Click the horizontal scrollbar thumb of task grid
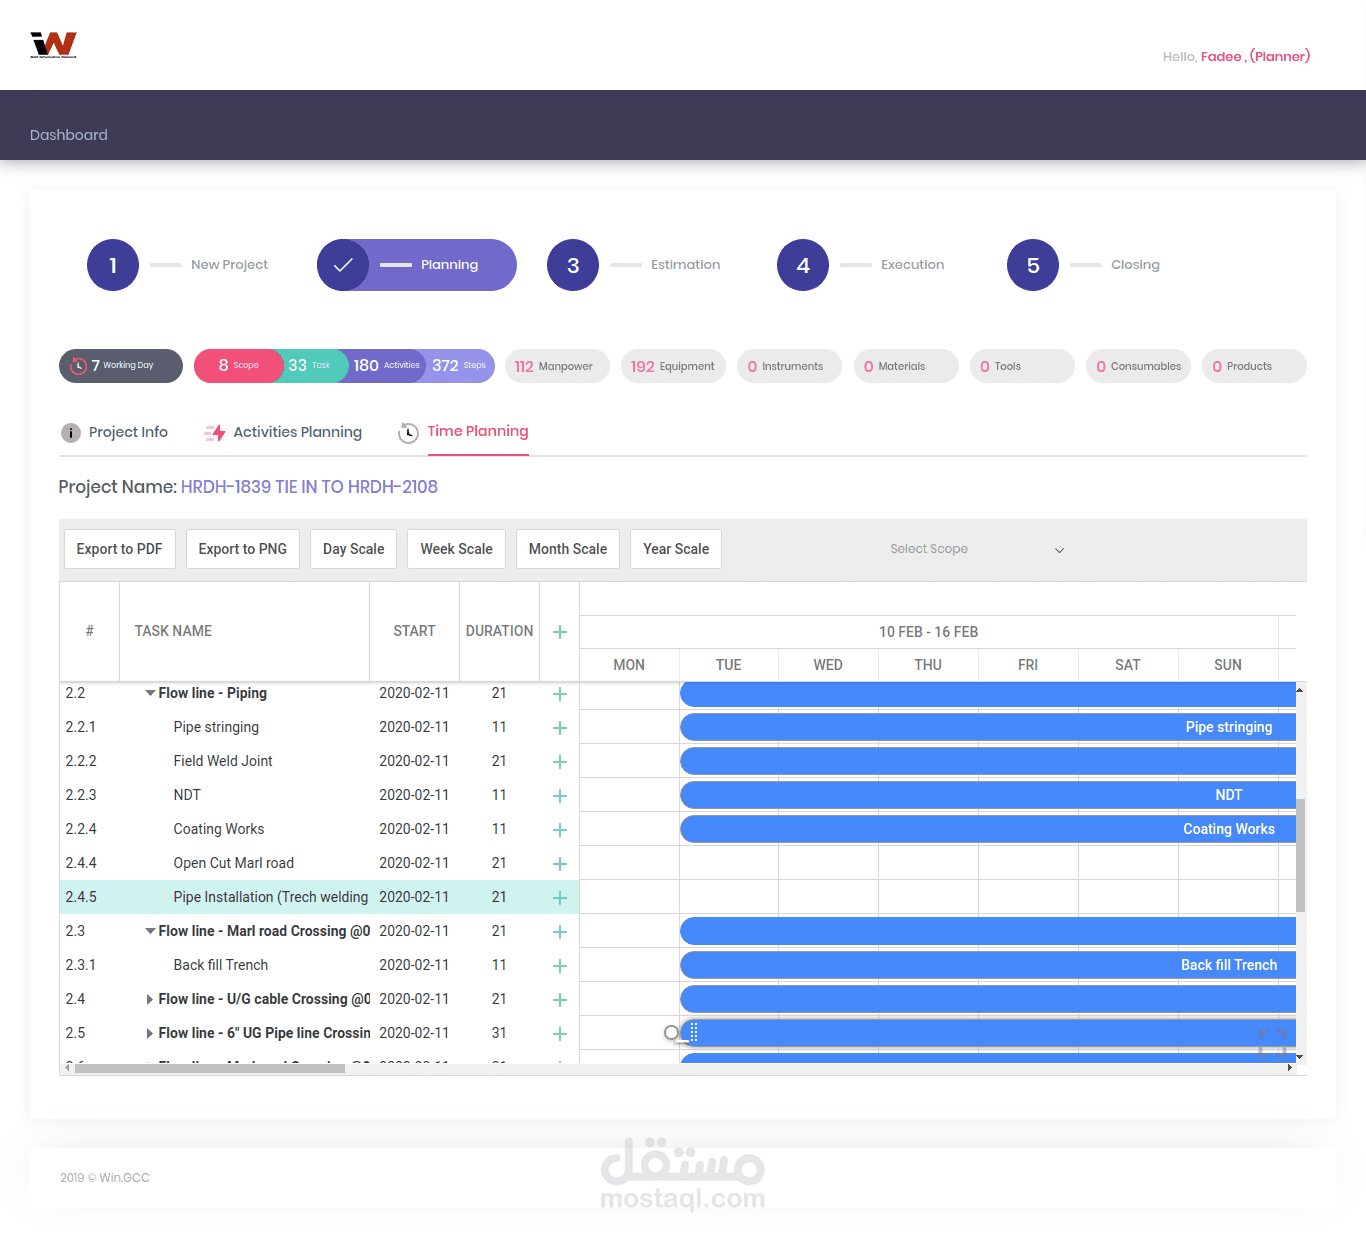Viewport: 1366px width, 1238px height. [x=209, y=1068]
